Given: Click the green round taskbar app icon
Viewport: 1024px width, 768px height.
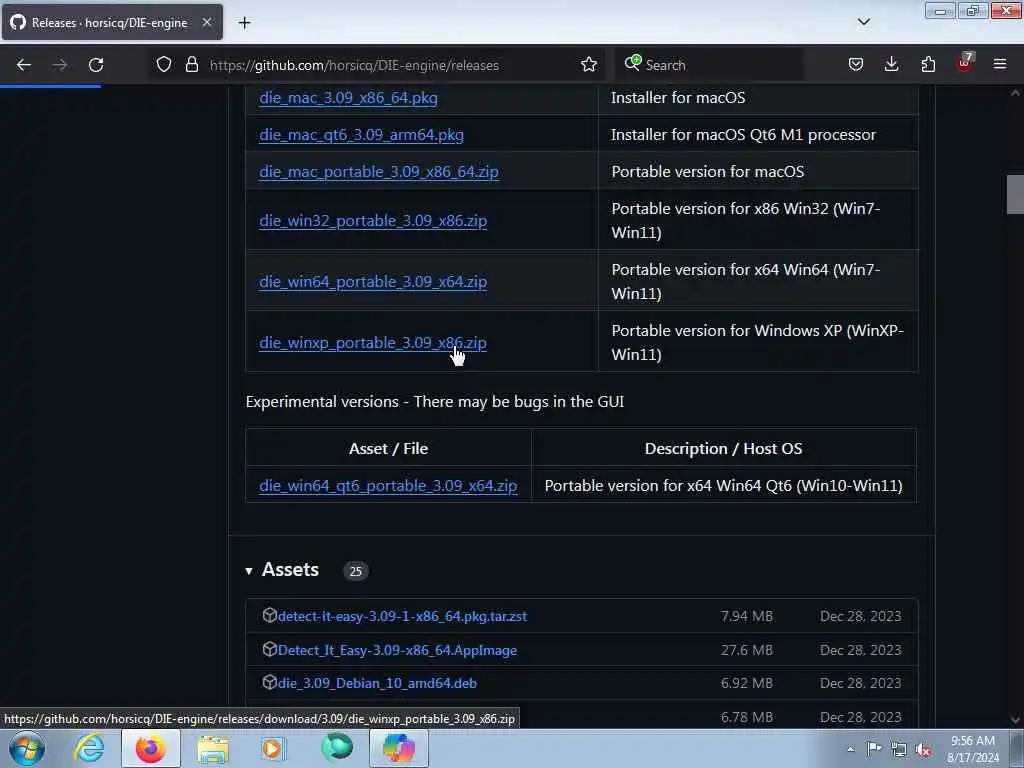Looking at the screenshot, I should pos(337,748).
